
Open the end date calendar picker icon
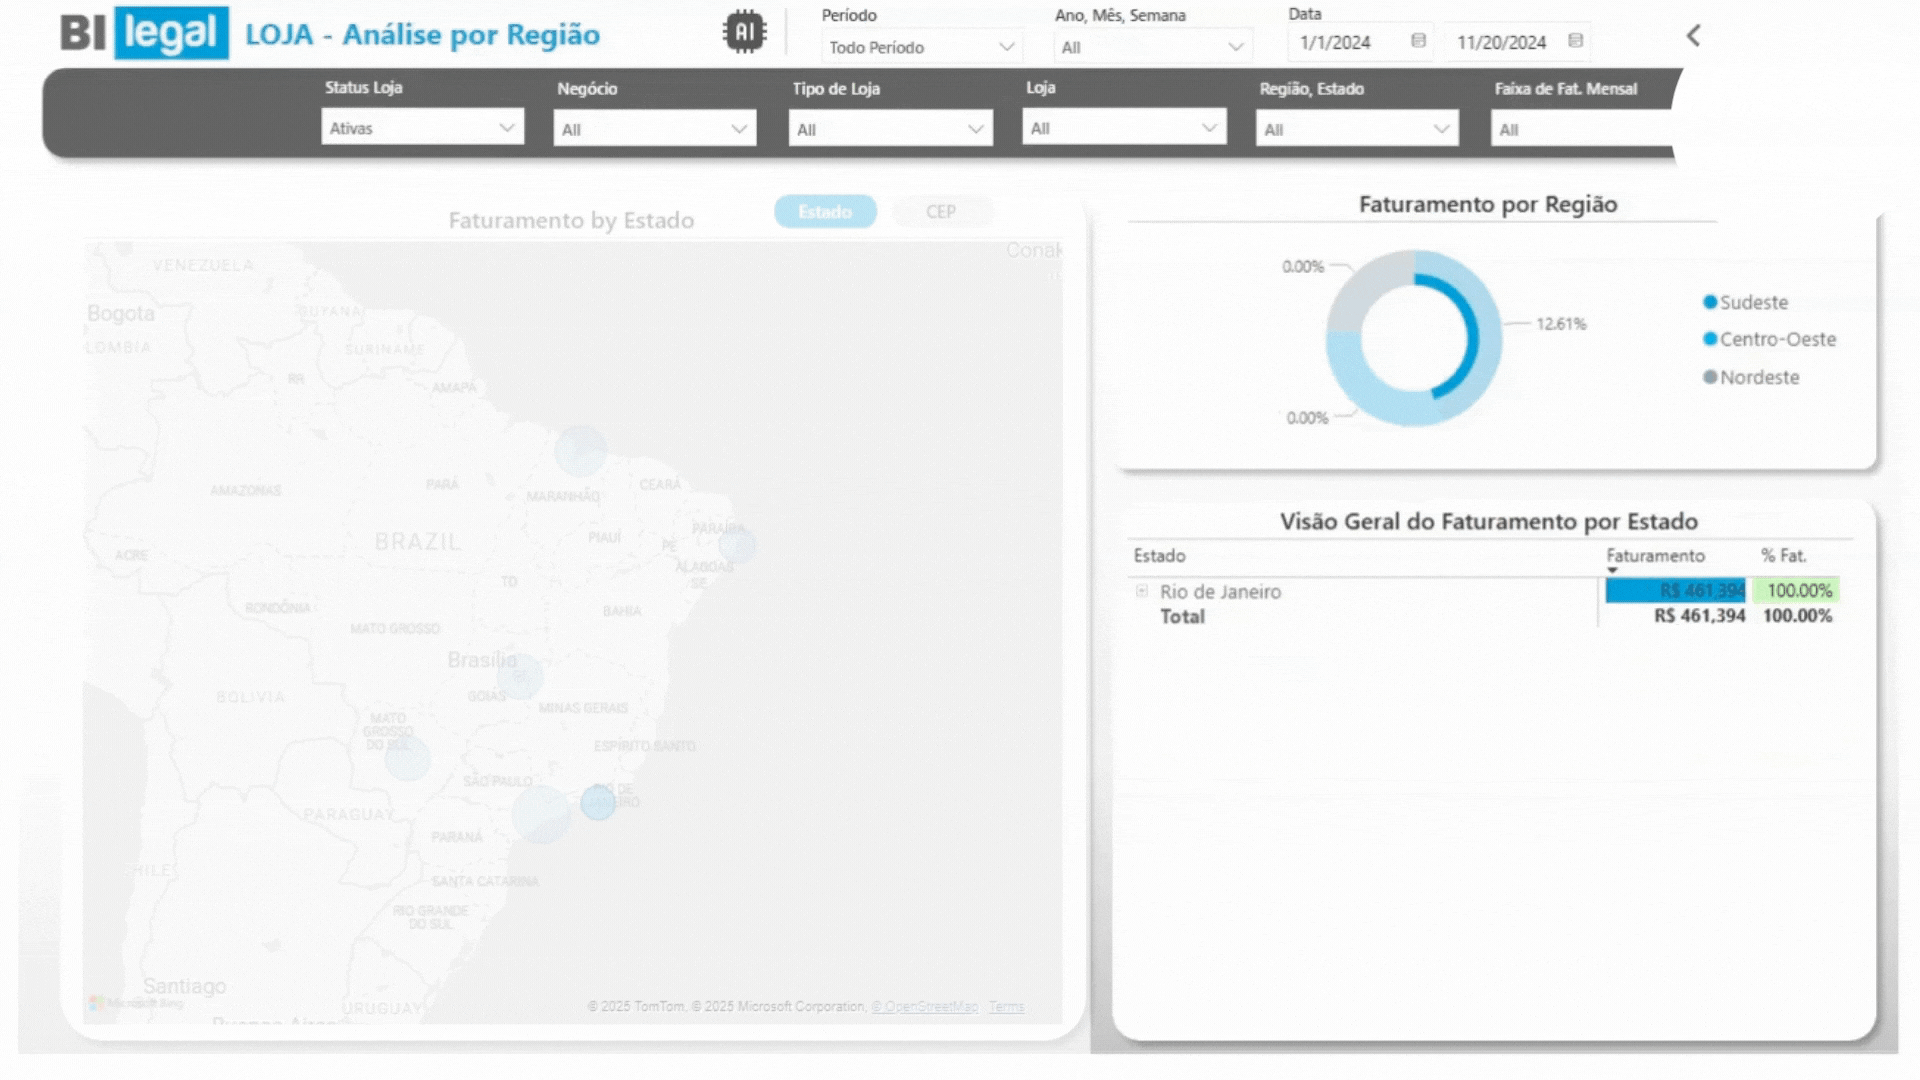tap(1575, 41)
